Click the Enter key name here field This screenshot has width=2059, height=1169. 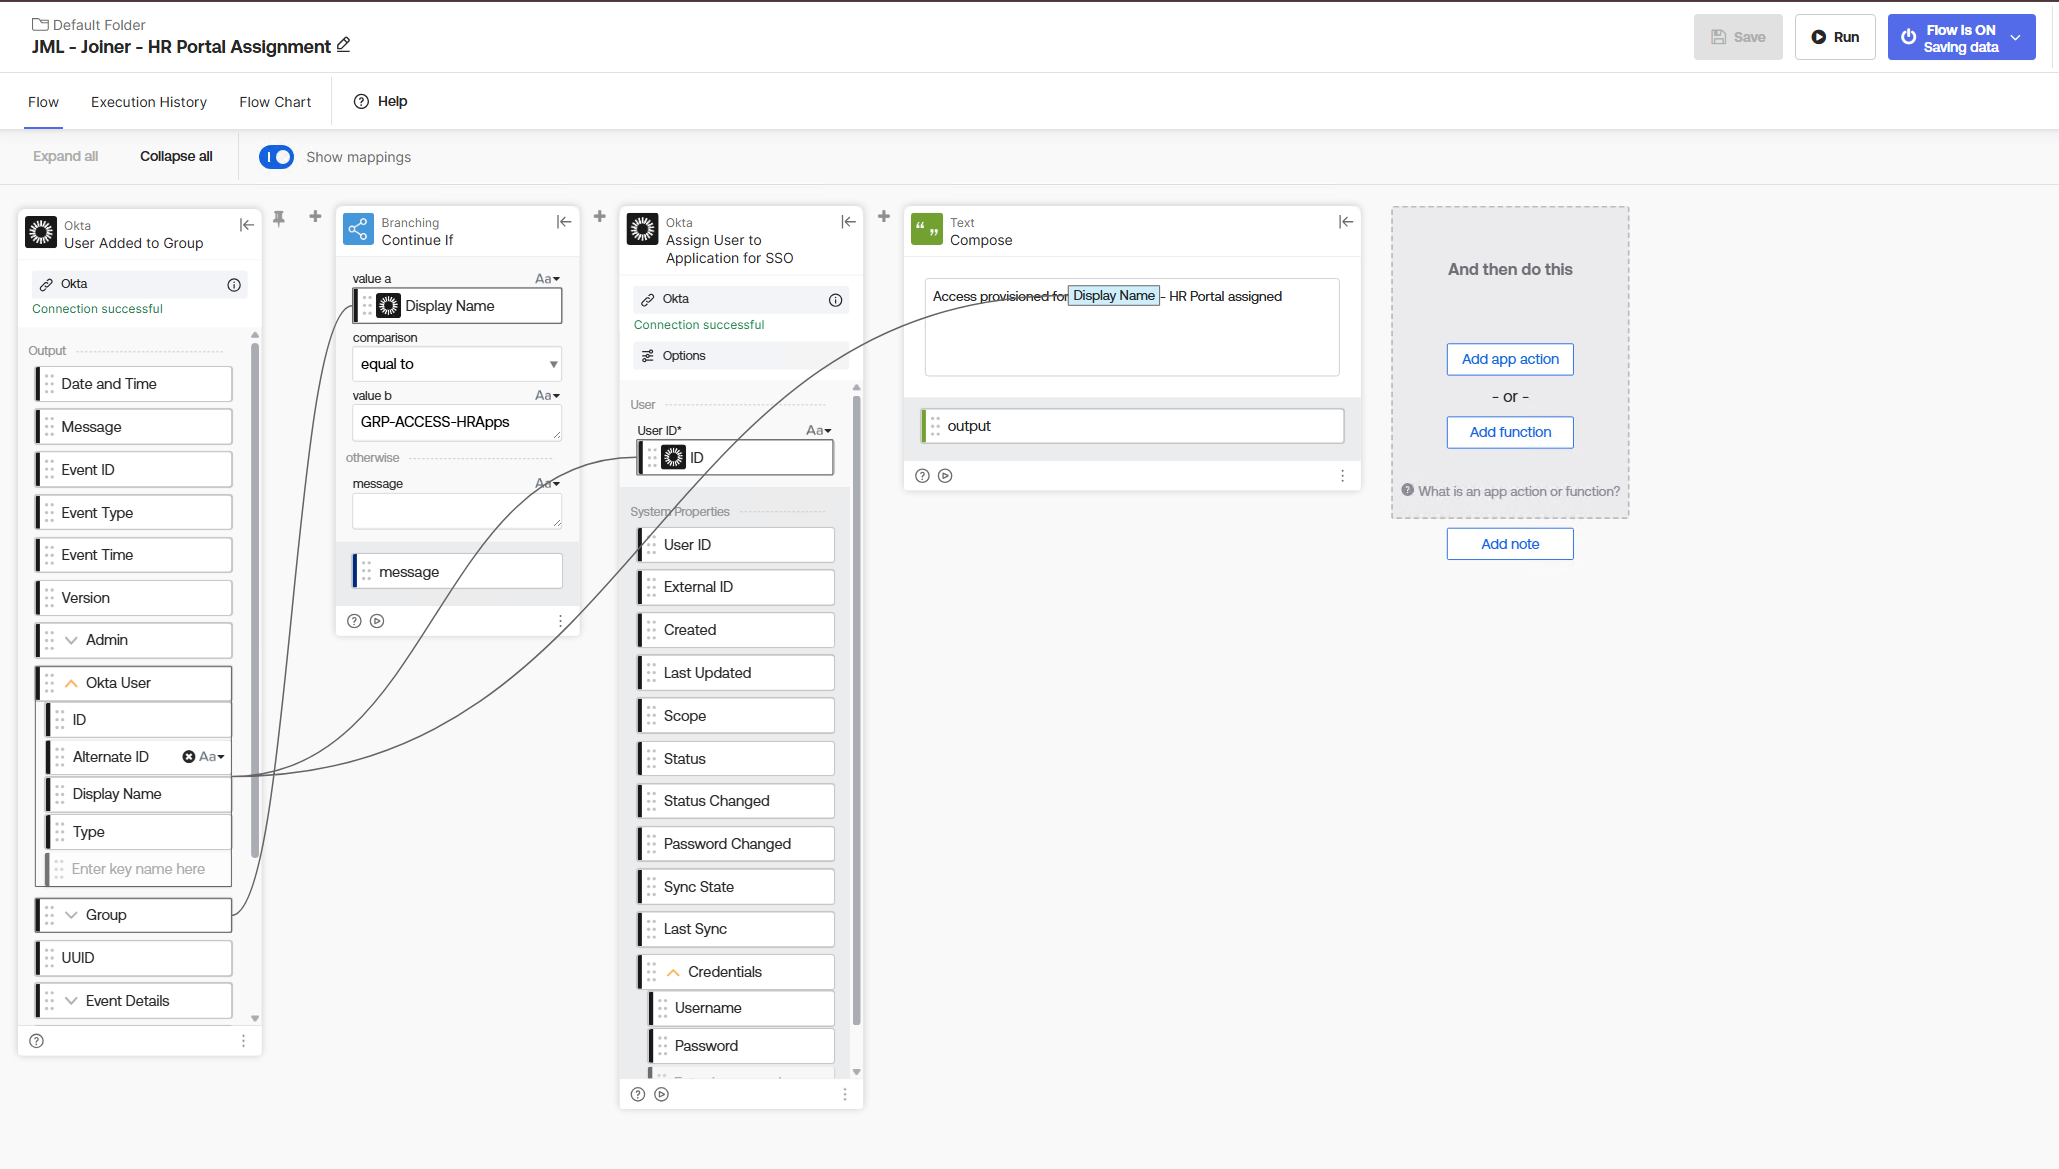tap(139, 869)
